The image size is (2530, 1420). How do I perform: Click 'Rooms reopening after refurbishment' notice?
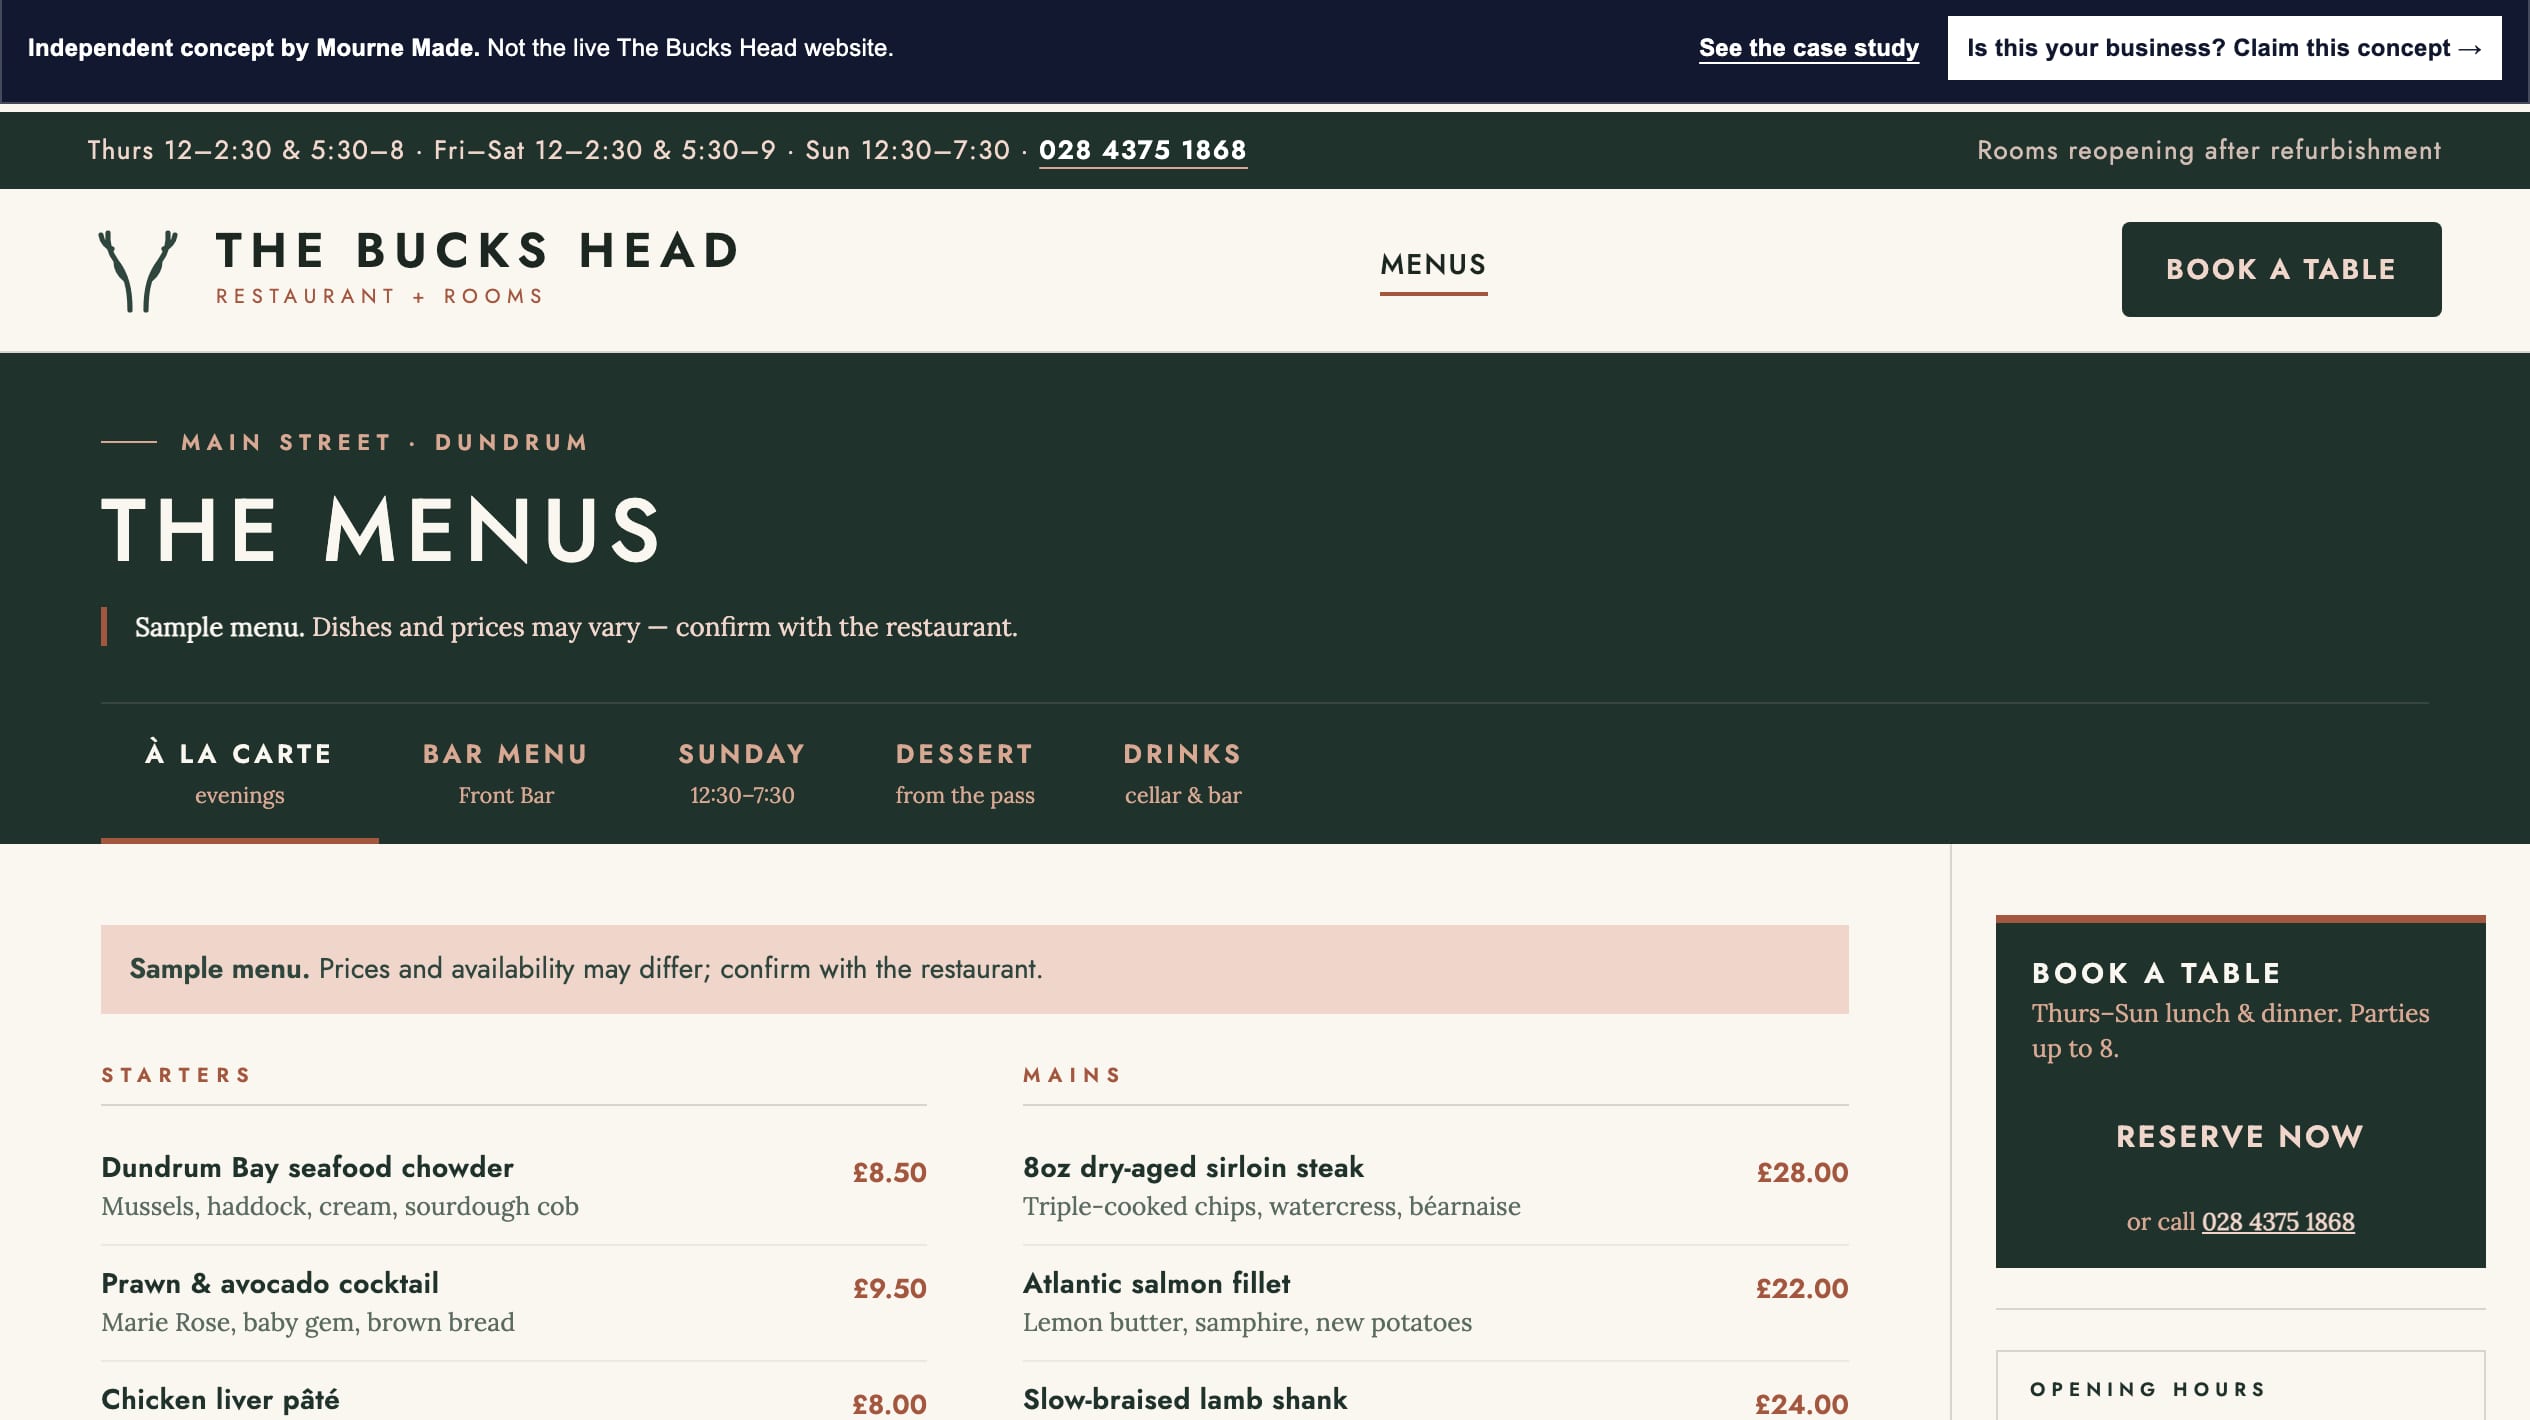pos(2208,150)
